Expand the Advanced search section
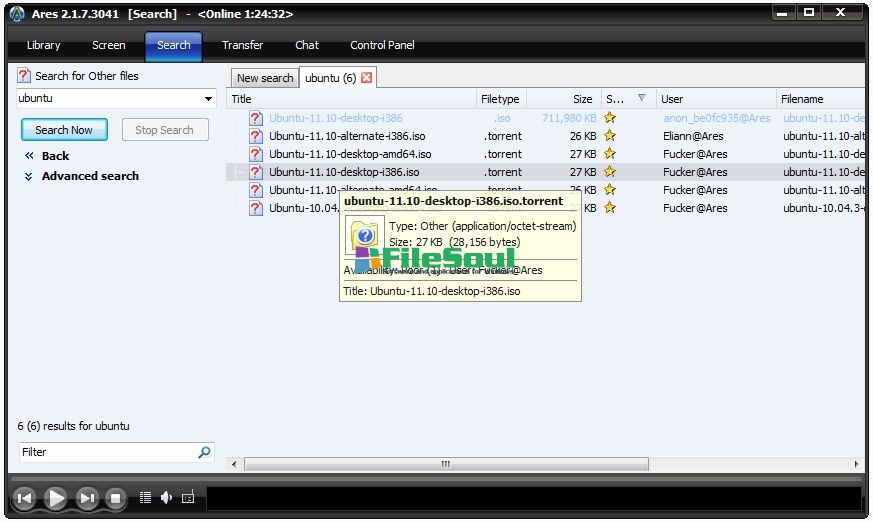873x522 pixels. [90, 176]
